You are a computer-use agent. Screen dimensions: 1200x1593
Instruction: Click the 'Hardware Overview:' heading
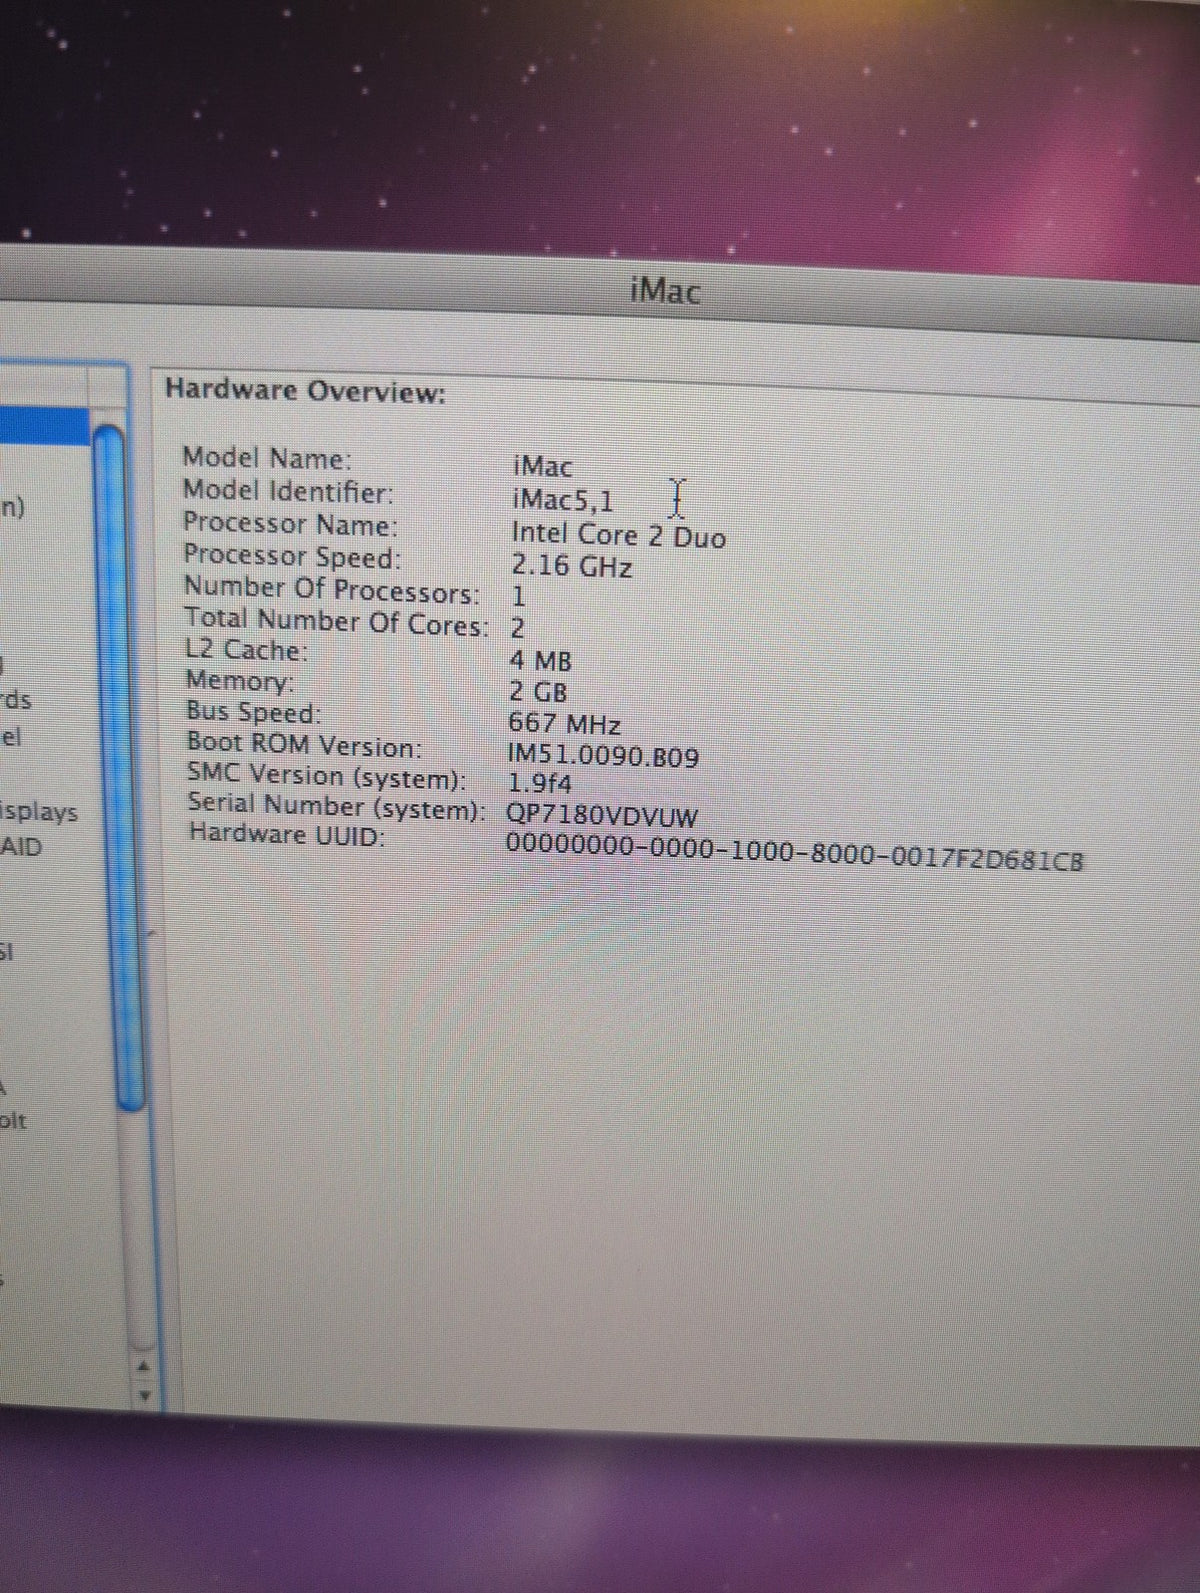click(x=305, y=390)
